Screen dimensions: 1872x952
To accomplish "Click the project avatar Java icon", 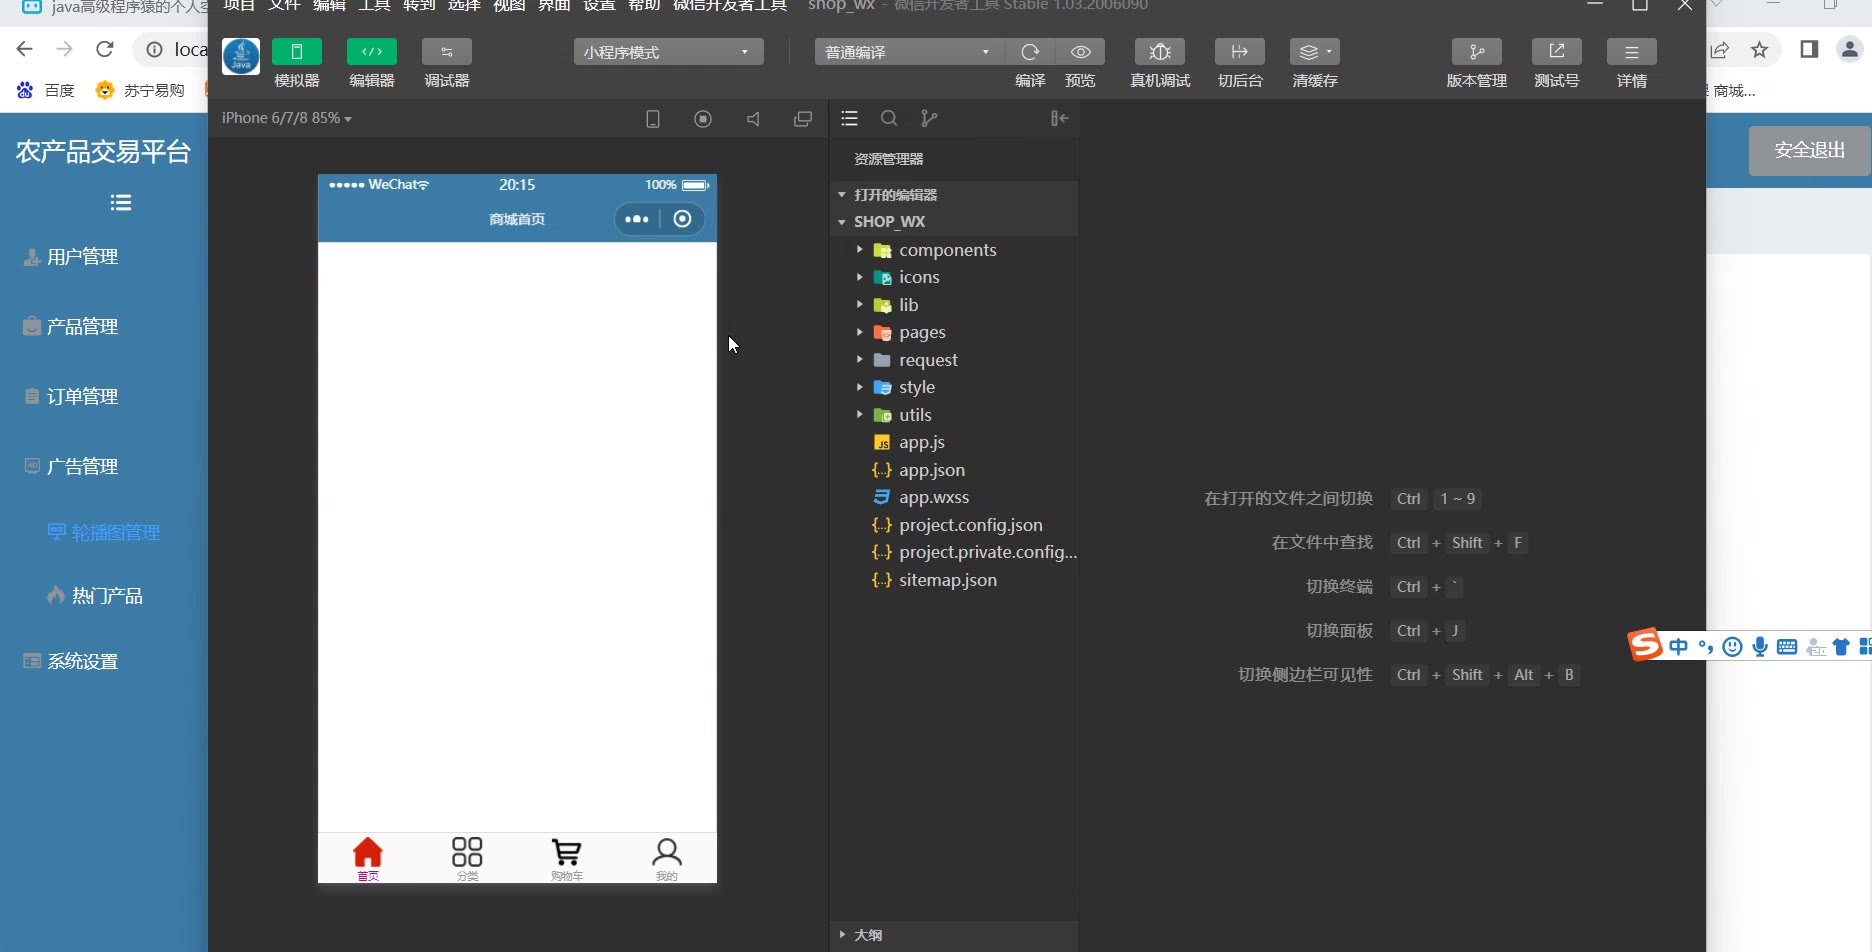I will click(x=241, y=56).
